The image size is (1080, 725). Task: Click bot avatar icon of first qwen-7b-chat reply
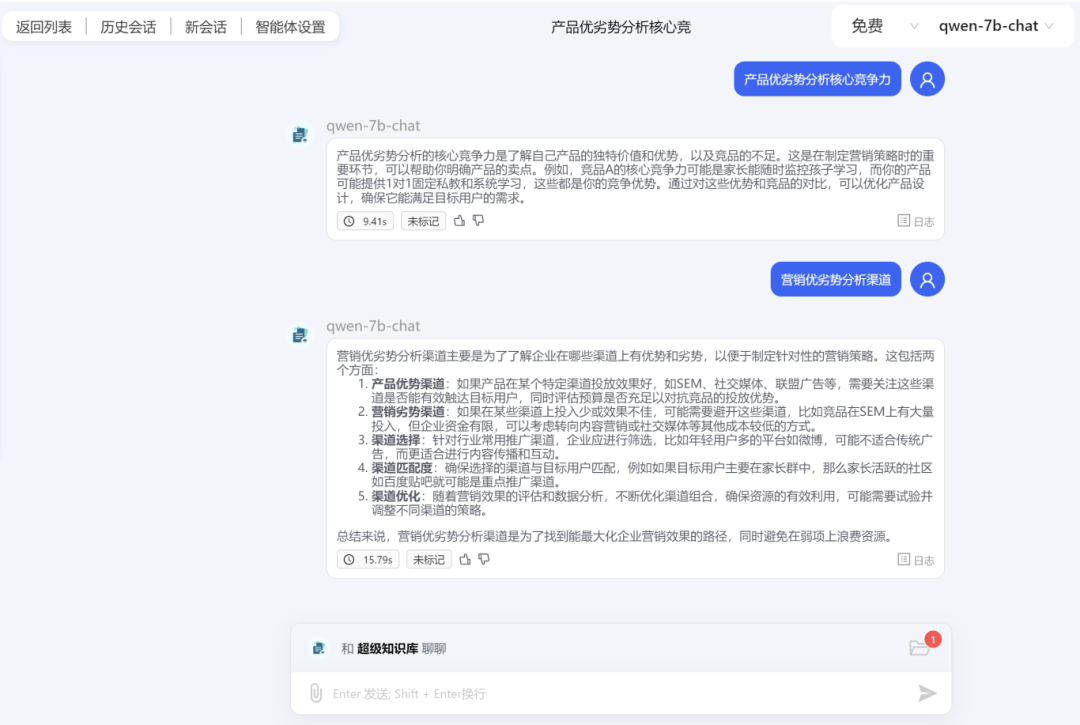[300, 135]
